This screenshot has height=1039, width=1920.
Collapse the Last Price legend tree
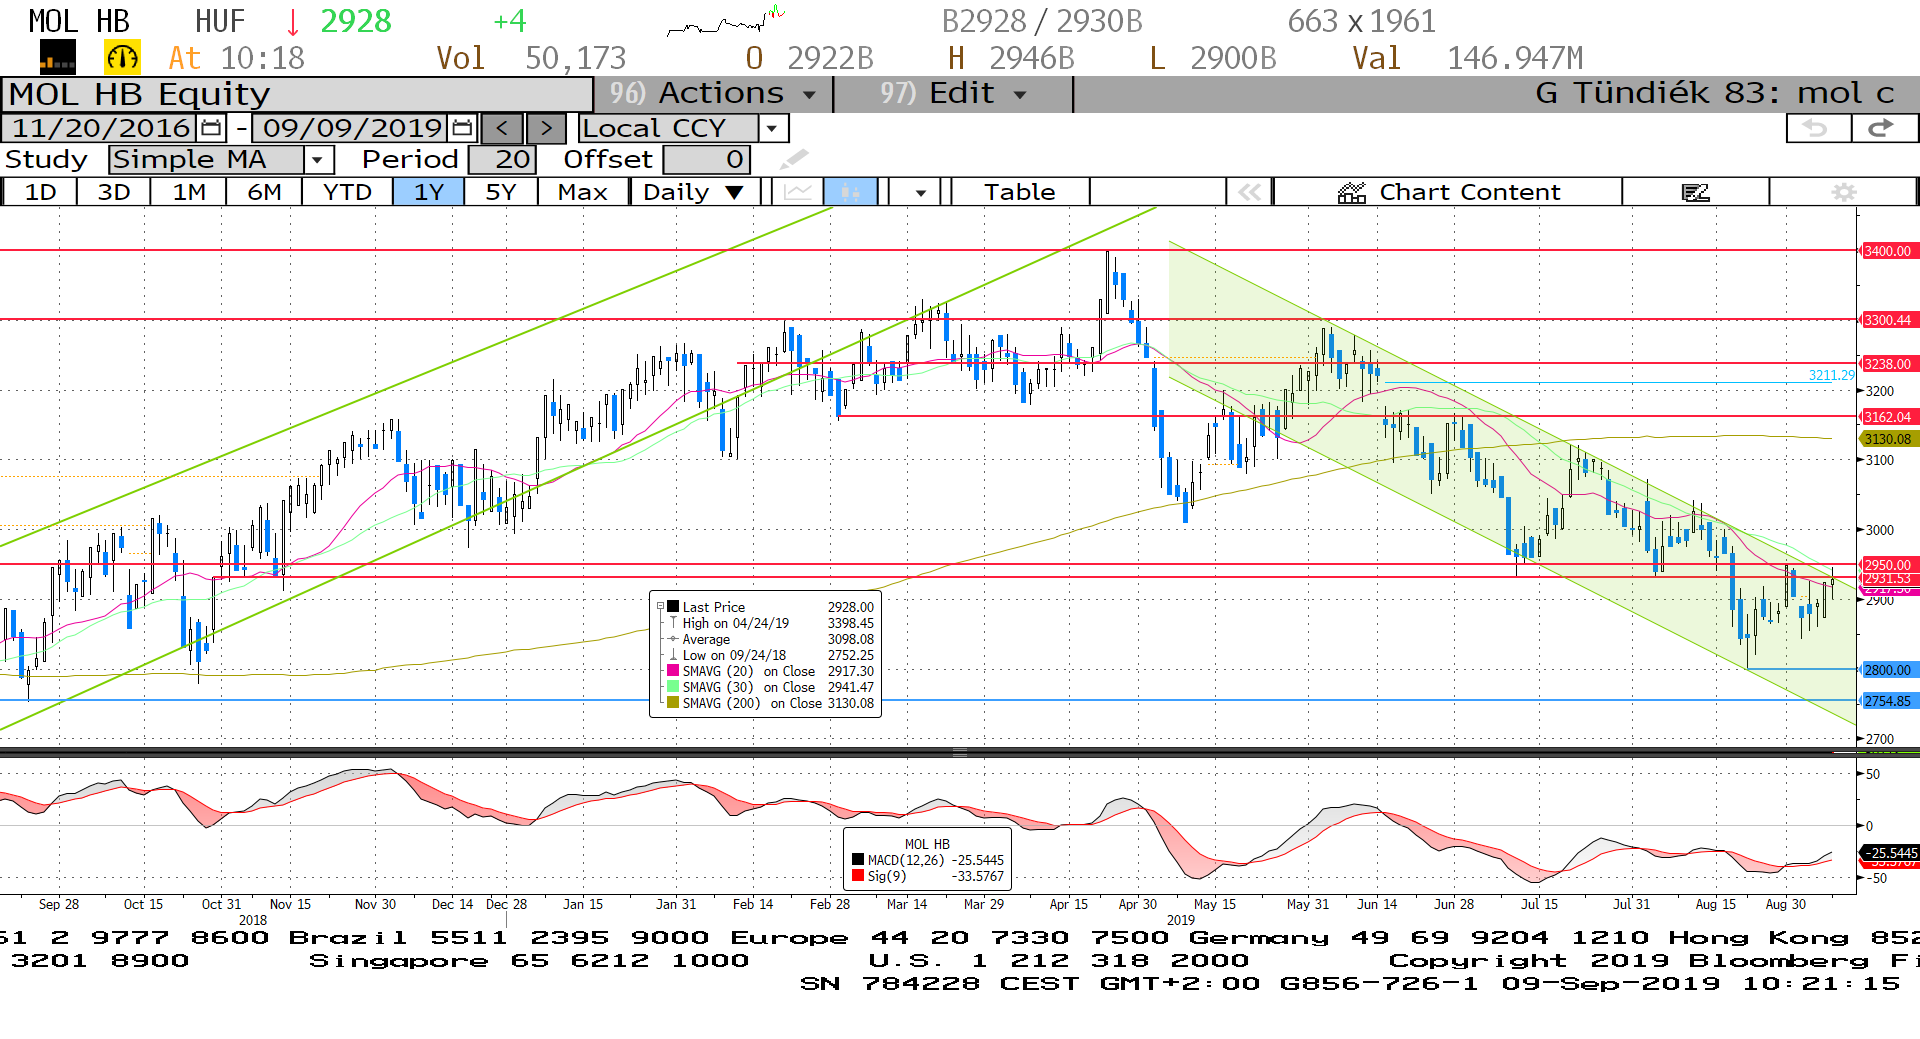[660, 606]
